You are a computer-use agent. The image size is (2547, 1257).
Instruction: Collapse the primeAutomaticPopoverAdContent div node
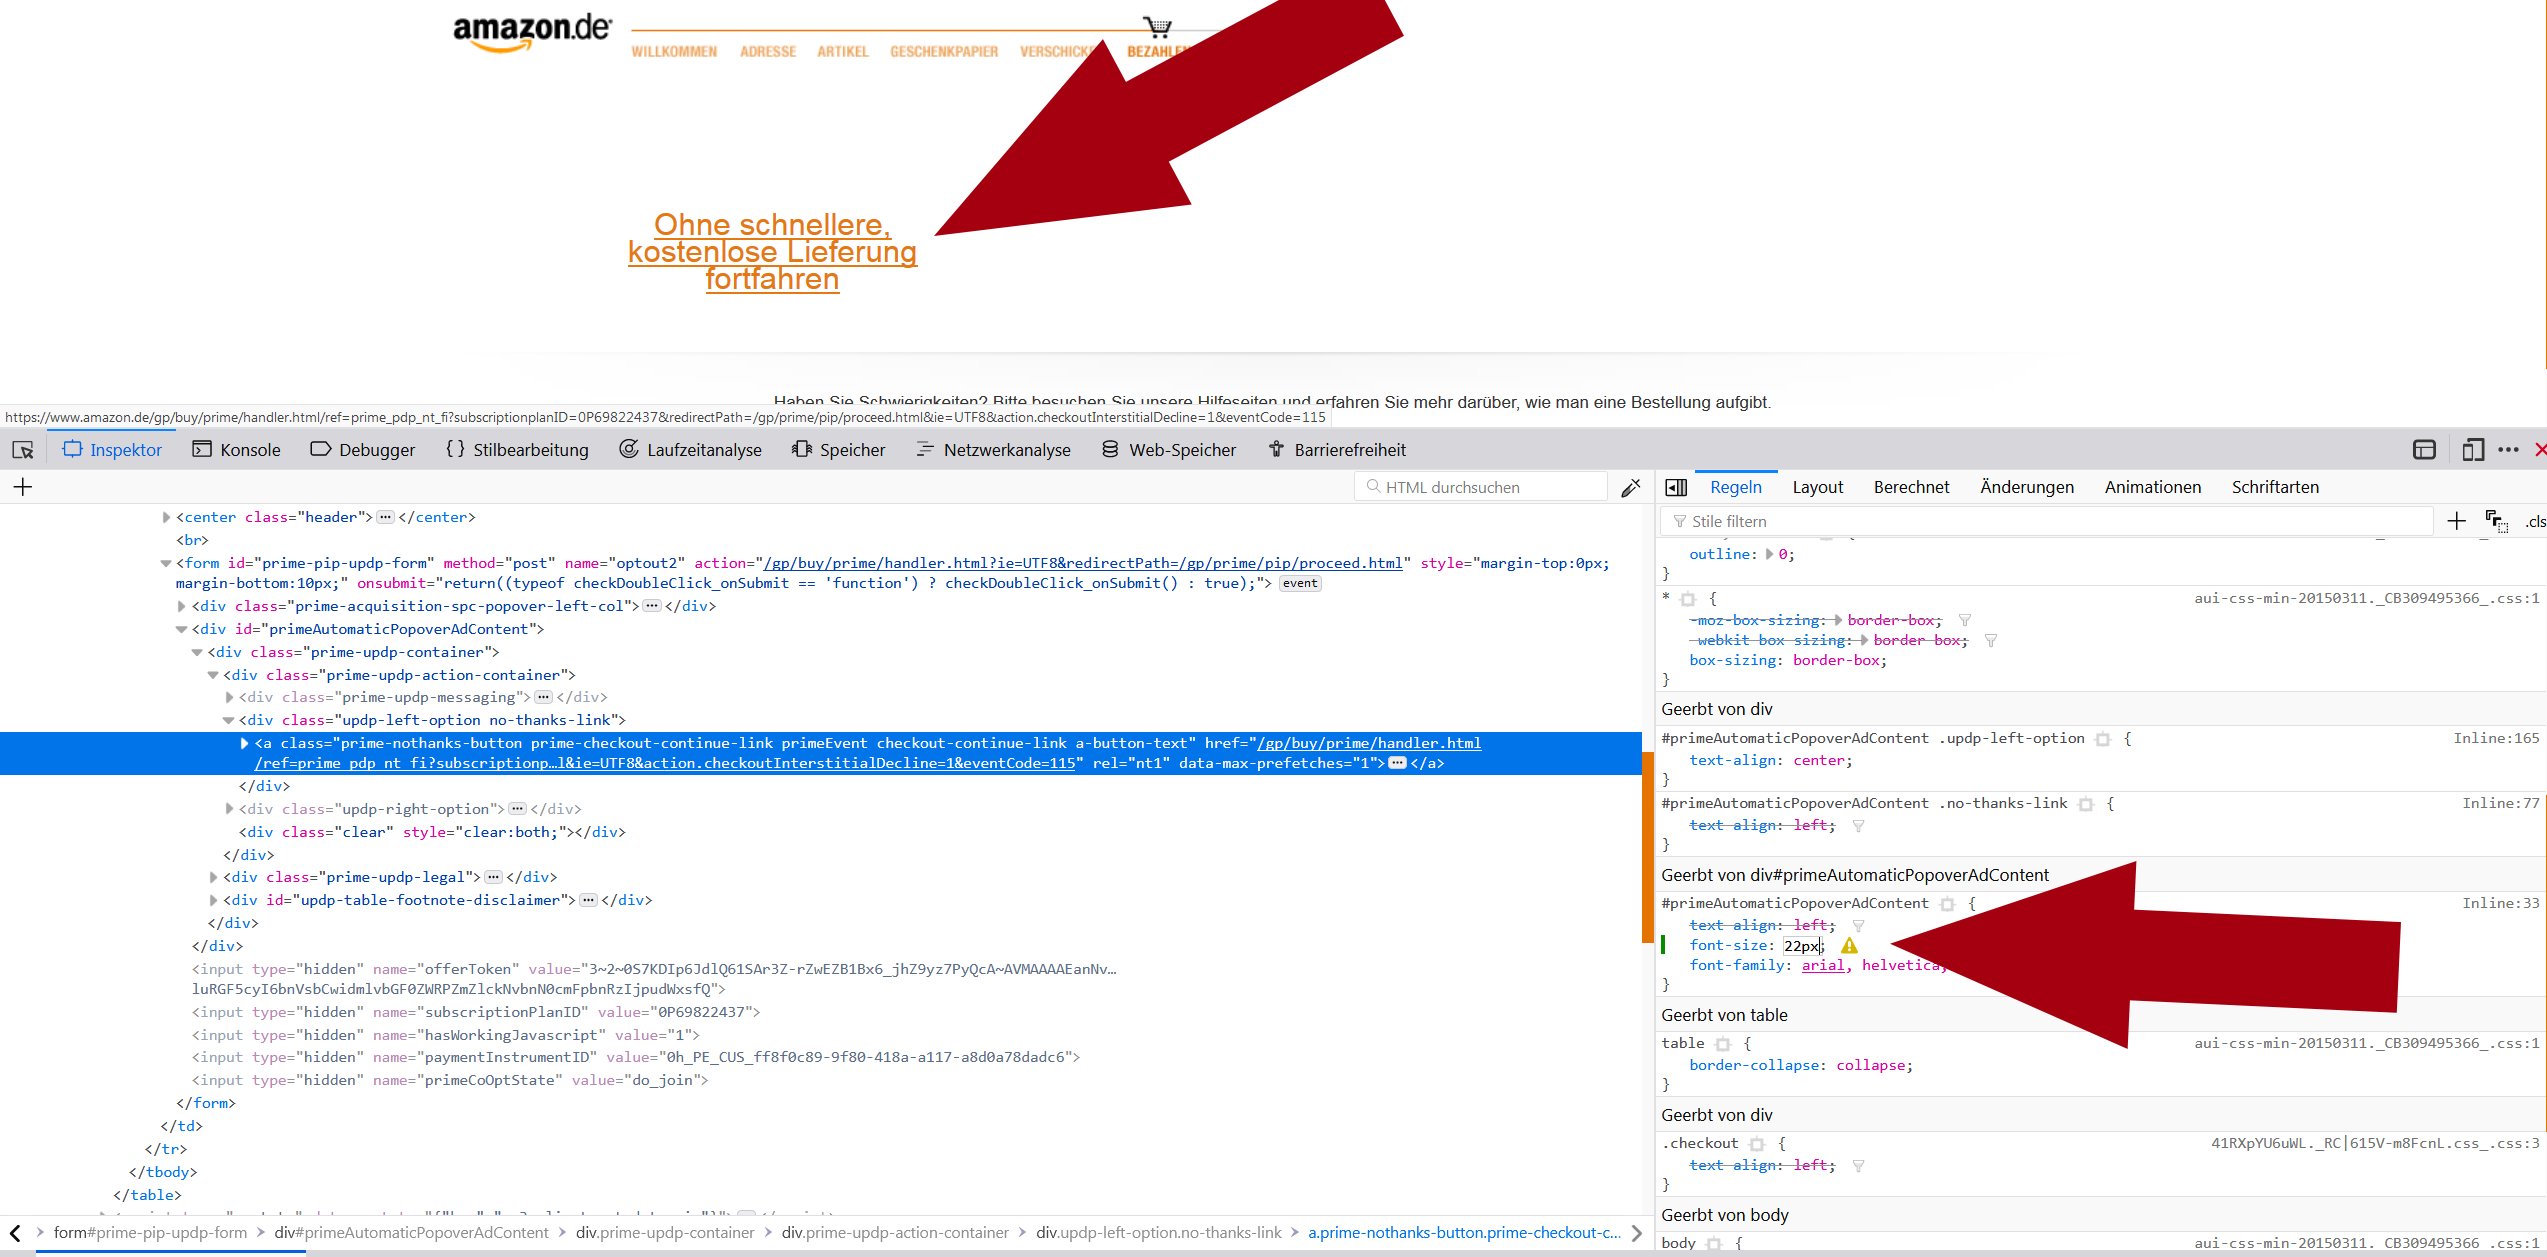(182, 629)
